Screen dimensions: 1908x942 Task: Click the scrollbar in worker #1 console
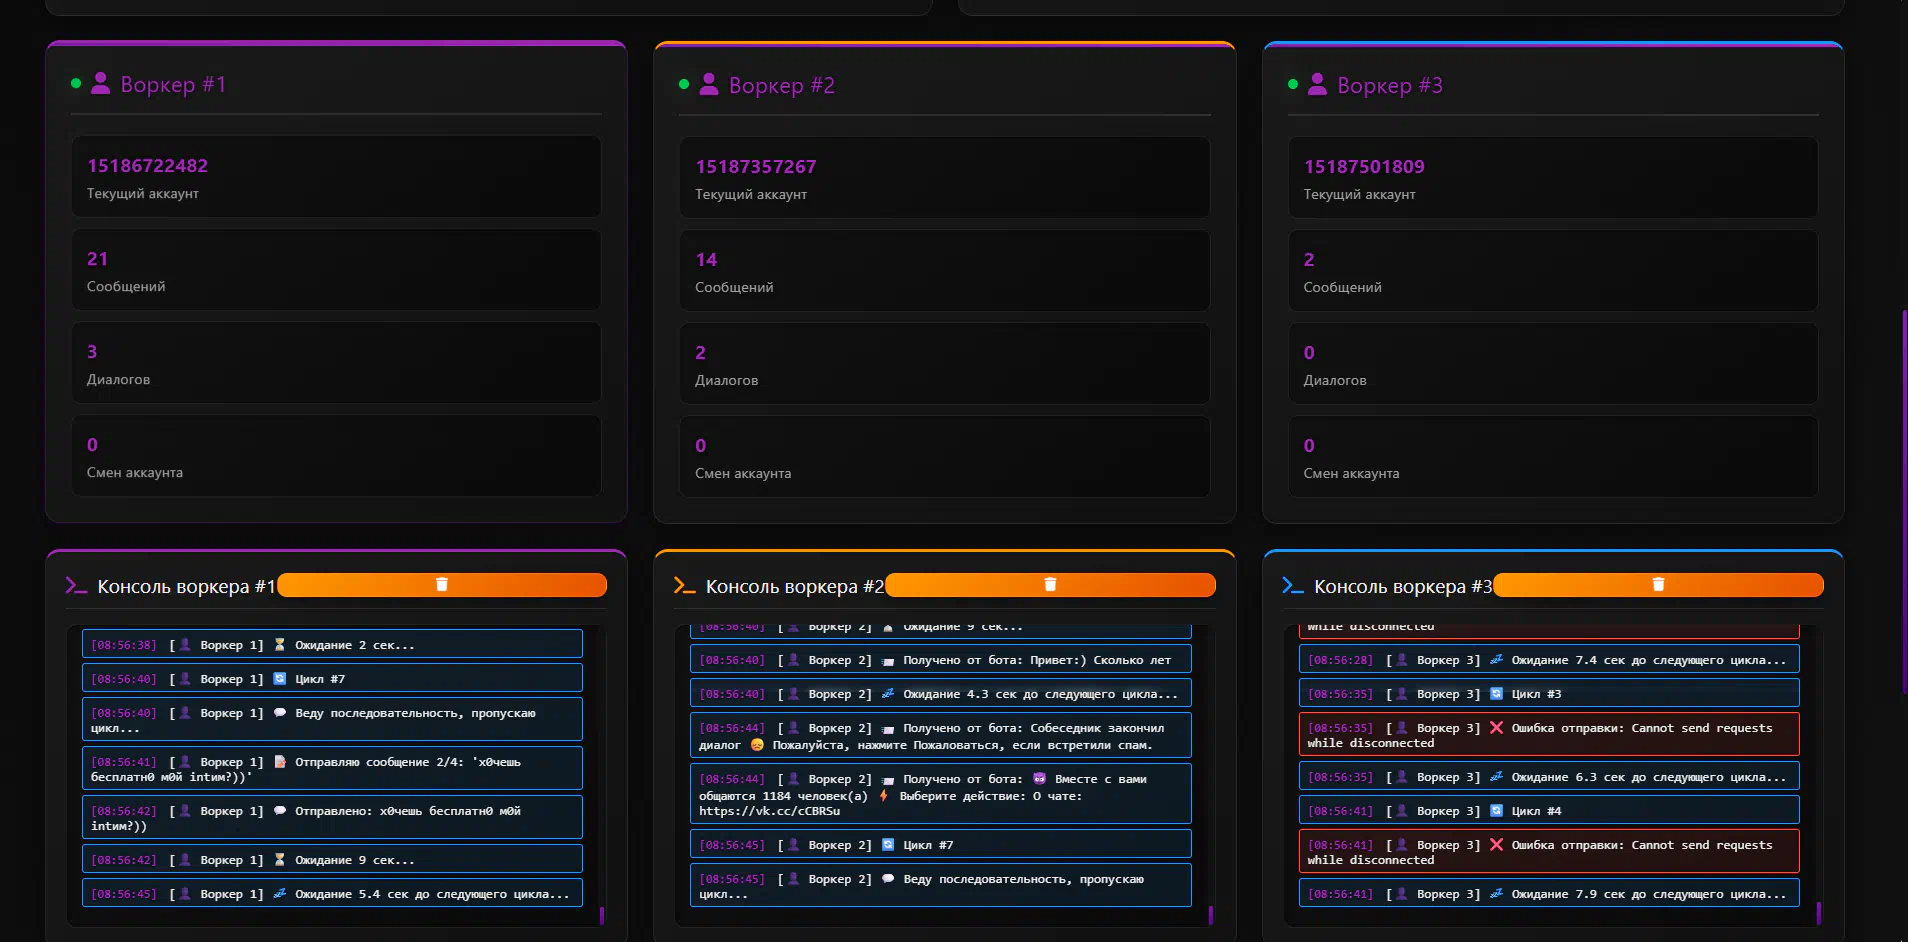[601, 914]
